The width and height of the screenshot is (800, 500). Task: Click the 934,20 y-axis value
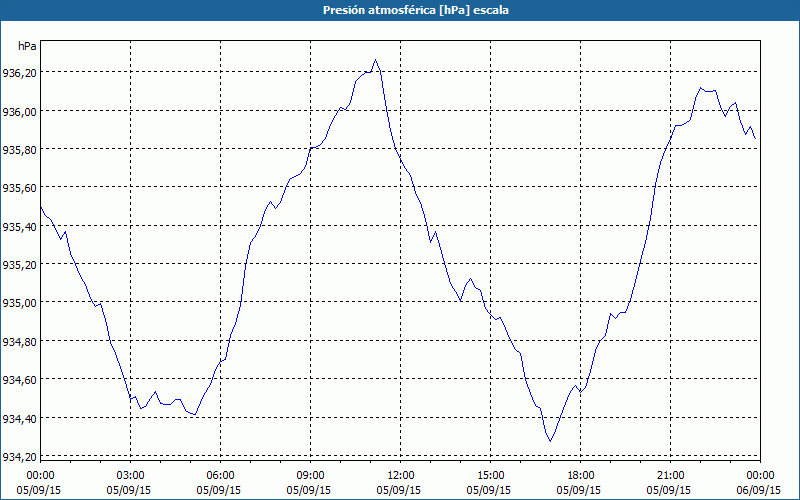pyautogui.click(x=18, y=457)
